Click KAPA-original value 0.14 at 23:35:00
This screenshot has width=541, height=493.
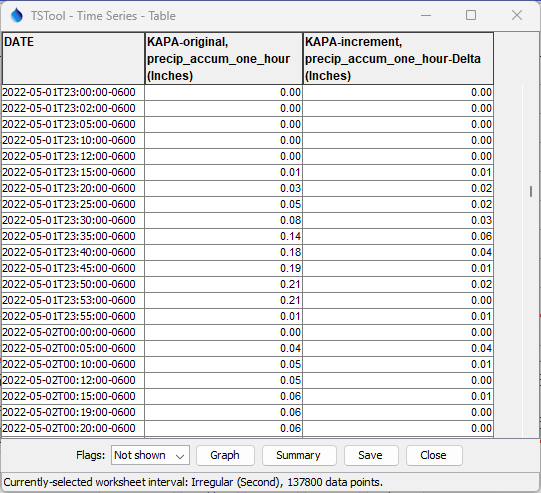click(224, 236)
